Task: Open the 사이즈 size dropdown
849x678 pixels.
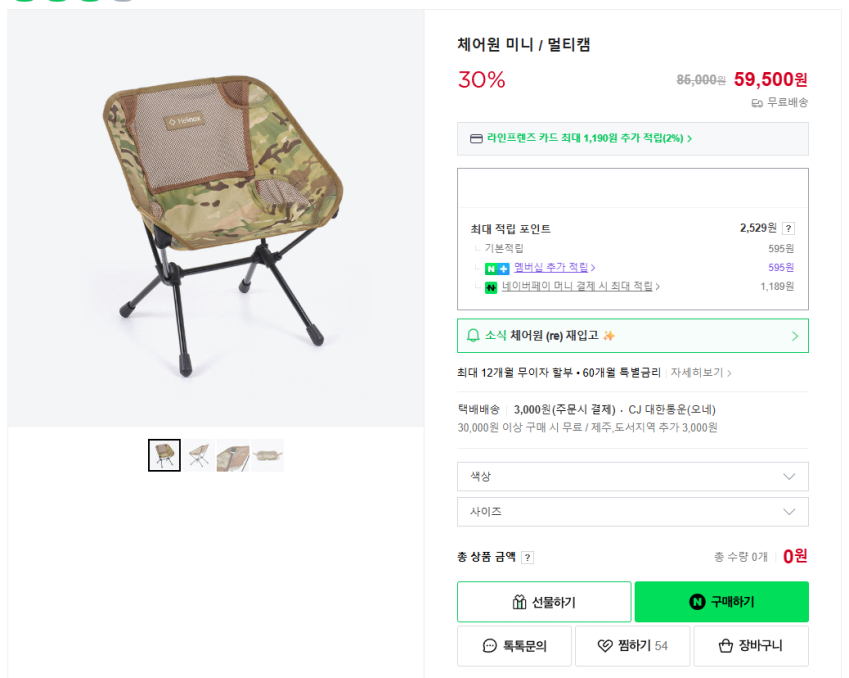Action: 632,512
